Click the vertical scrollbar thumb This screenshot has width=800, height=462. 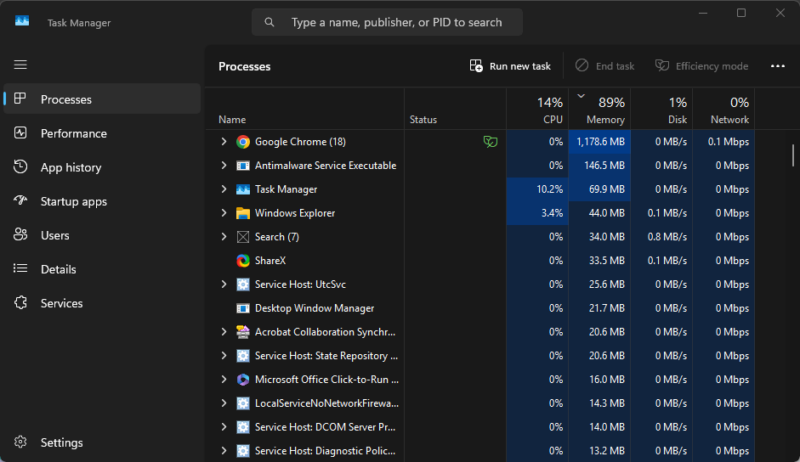[x=793, y=155]
